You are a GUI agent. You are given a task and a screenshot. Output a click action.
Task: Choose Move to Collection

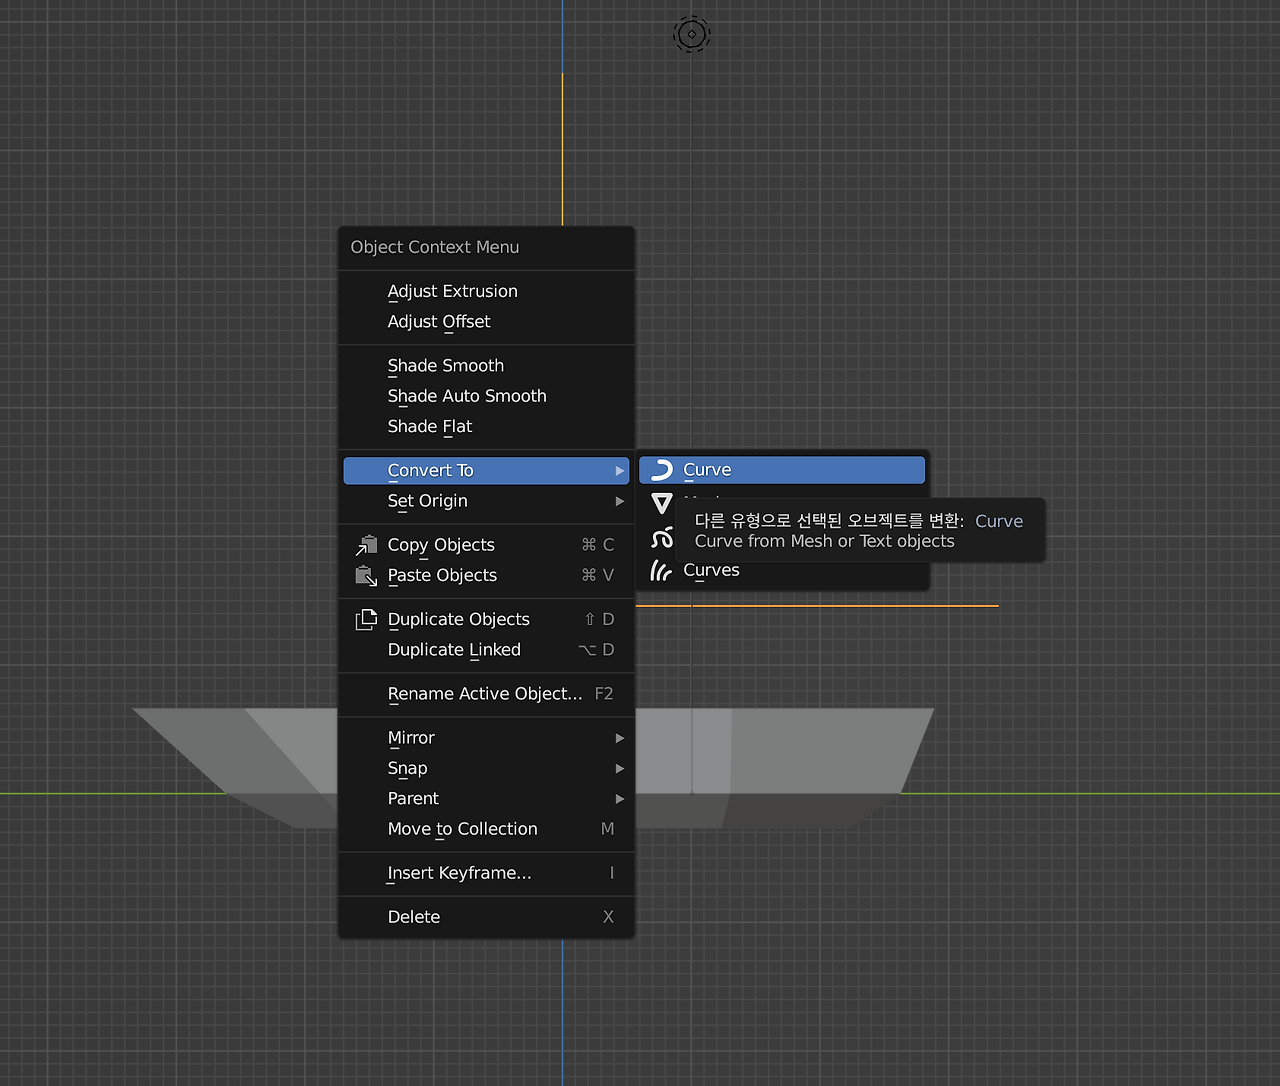[487, 829]
